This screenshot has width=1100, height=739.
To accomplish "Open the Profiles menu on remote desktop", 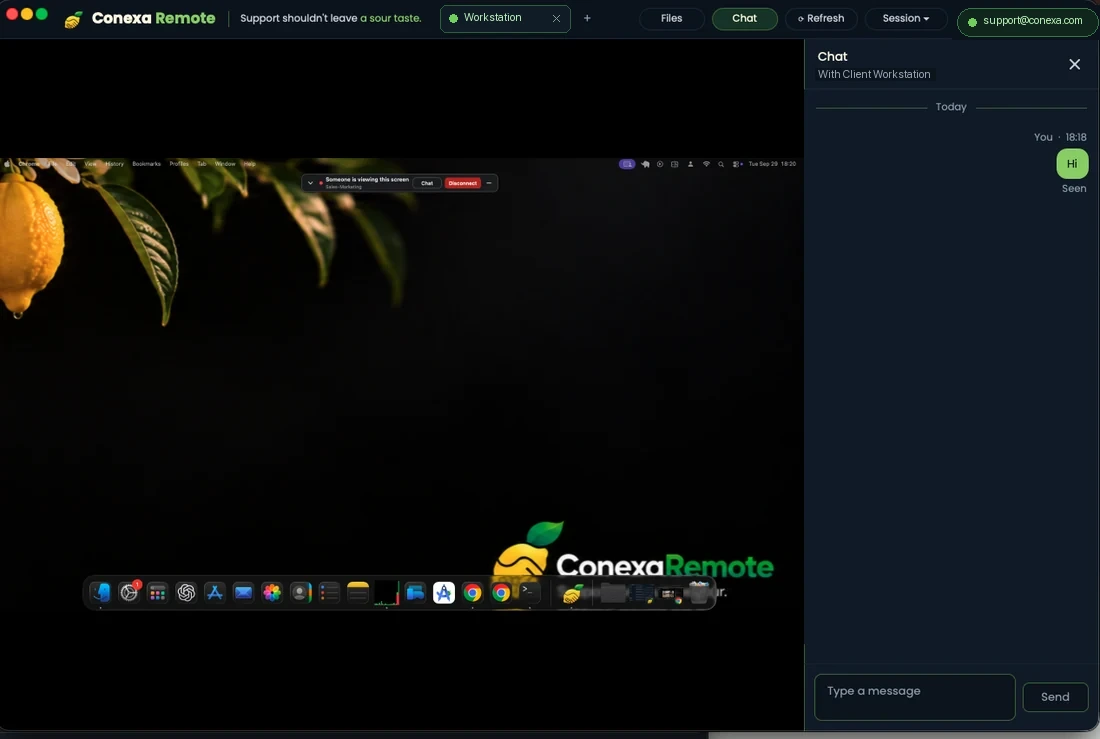I will click(179, 164).
